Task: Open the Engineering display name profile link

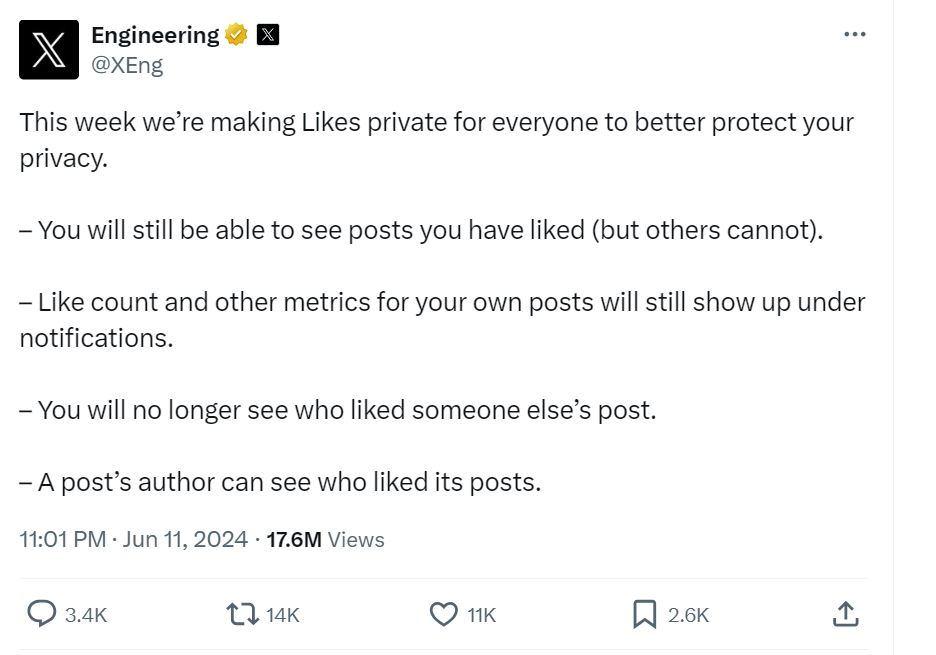Action: coord(154,35)
